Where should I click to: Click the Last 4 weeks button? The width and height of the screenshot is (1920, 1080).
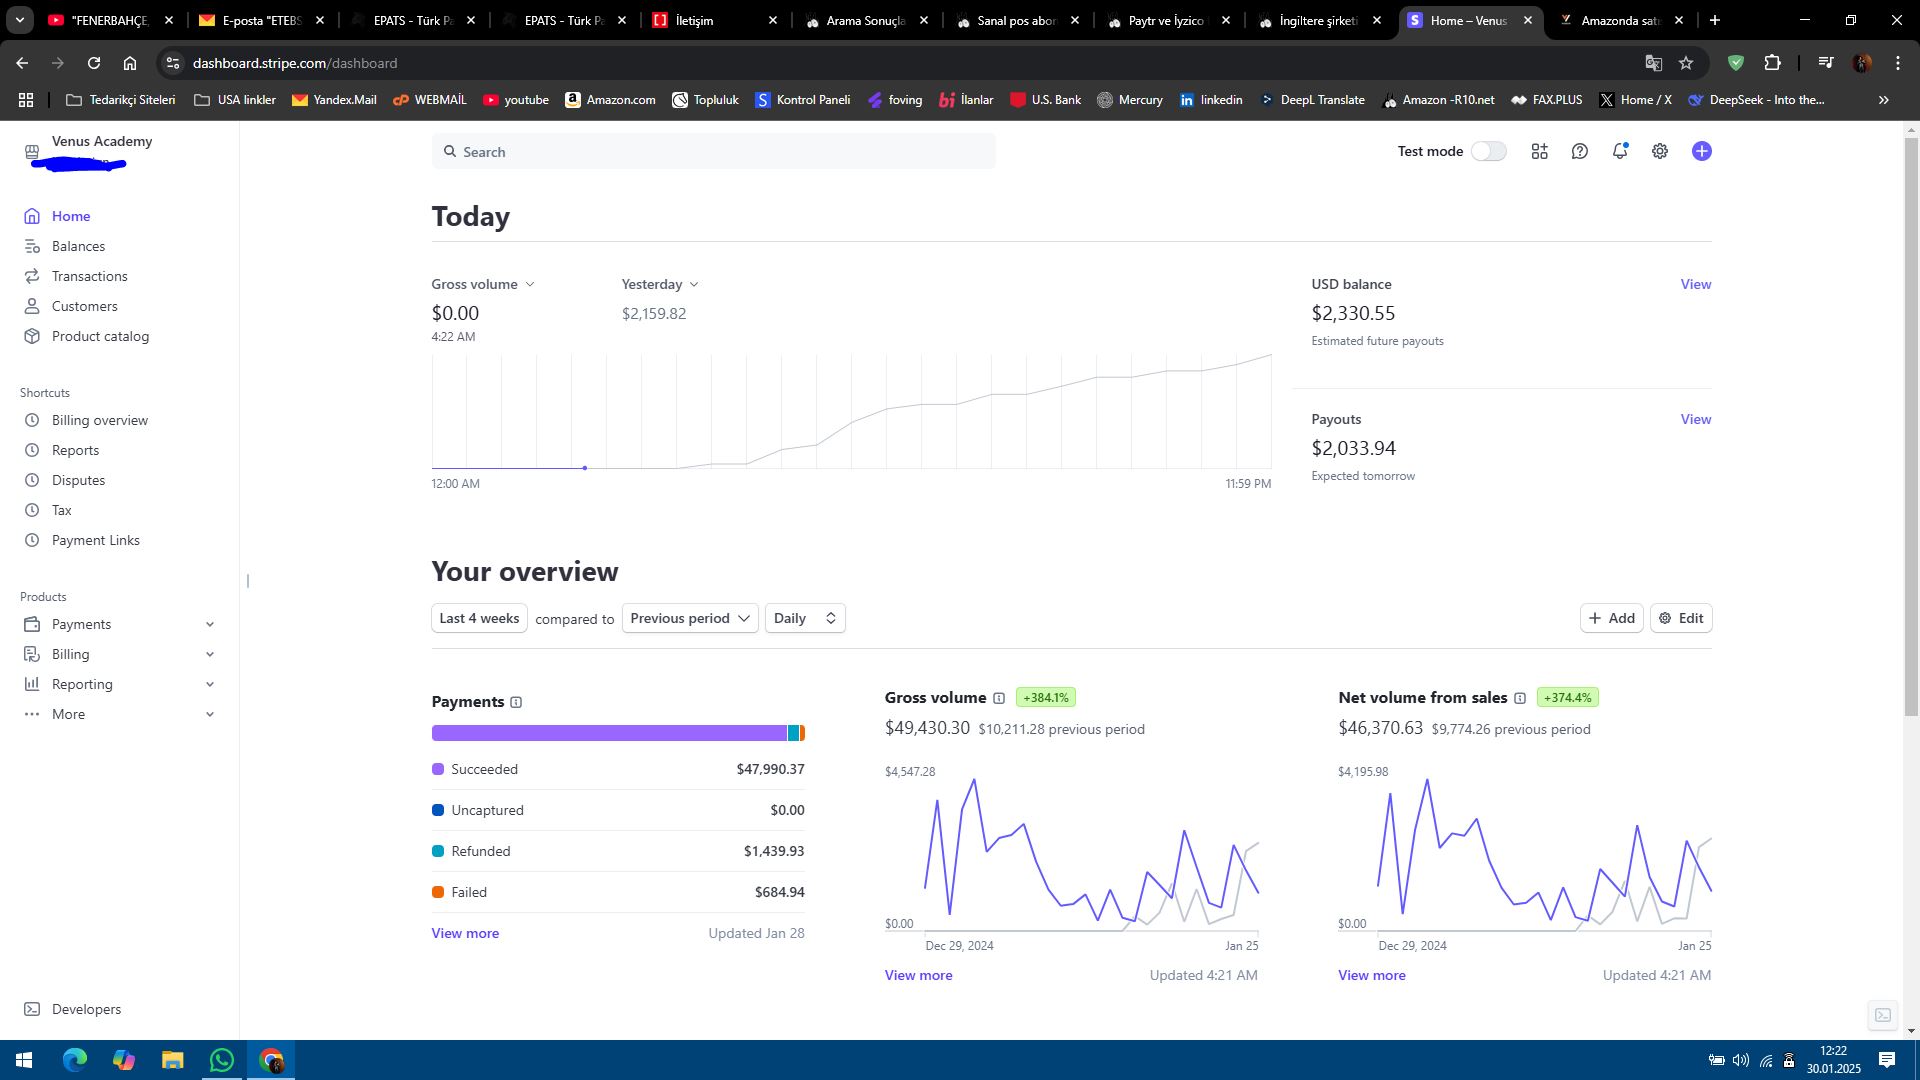click(x=479, y=618)
